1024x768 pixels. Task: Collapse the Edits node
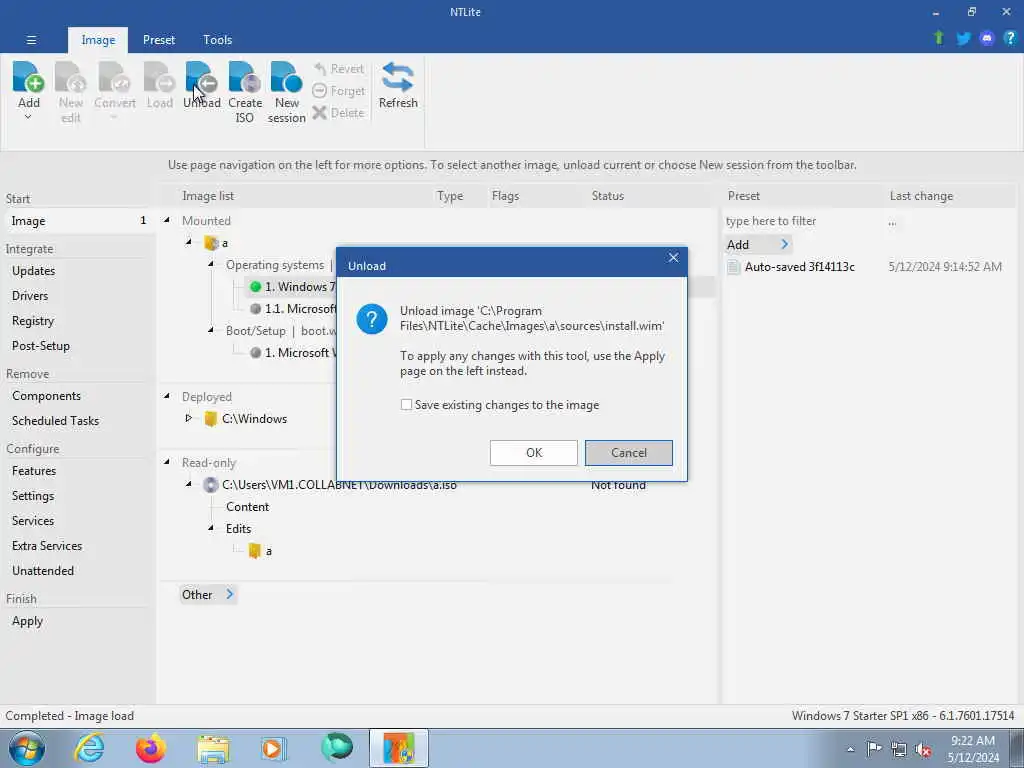[x=211, y=528]
